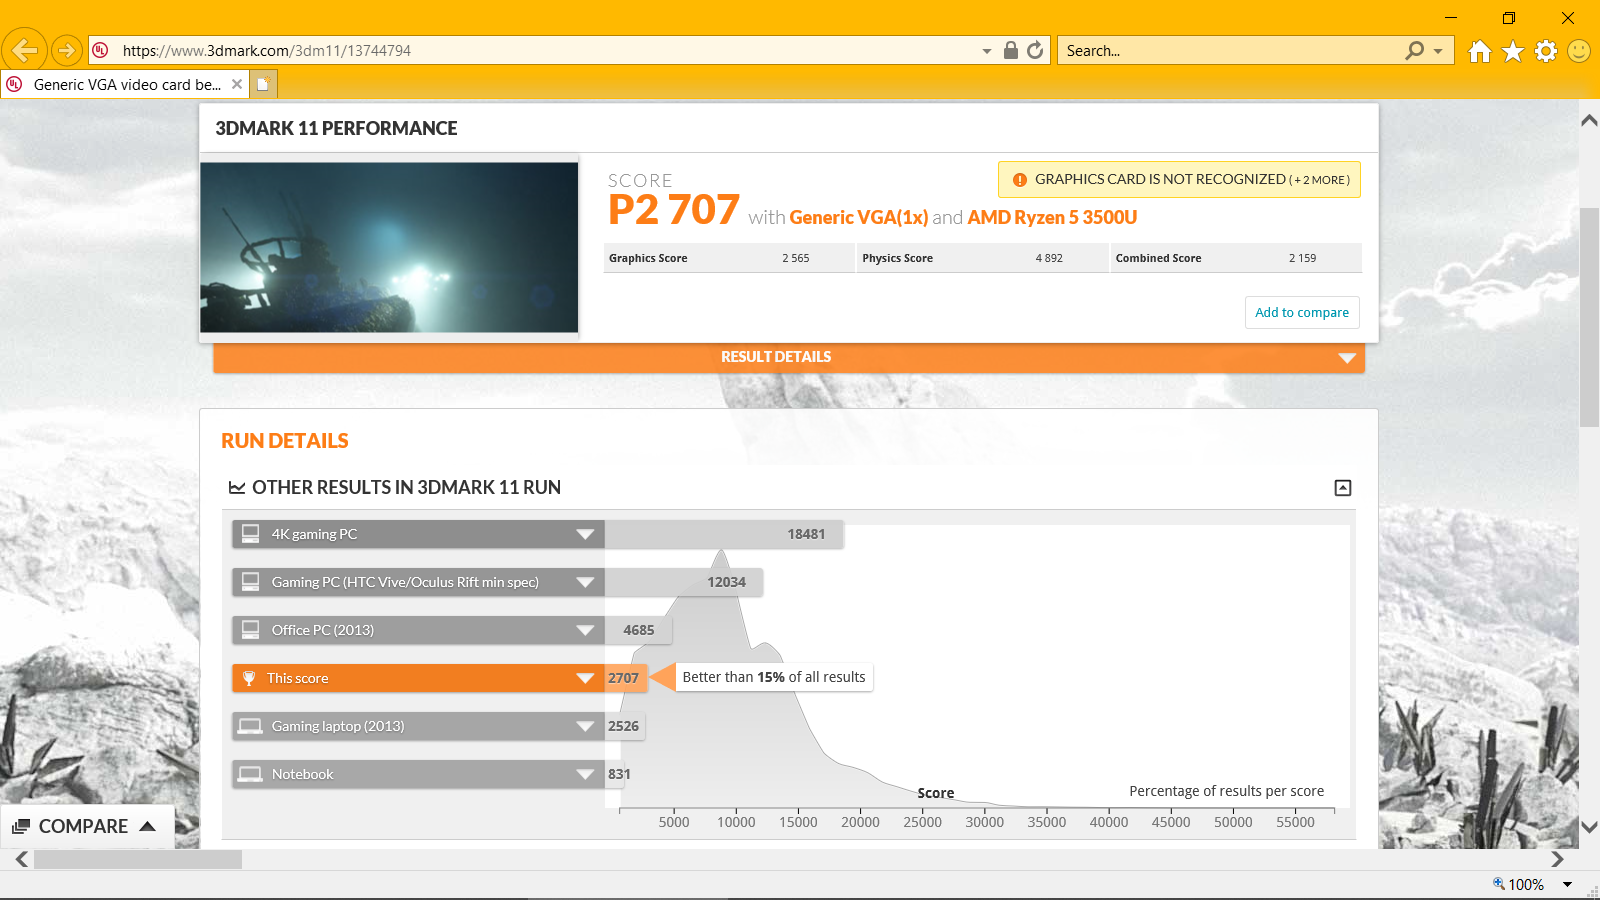Image resolution: width=1600 pixels, height=900 pixels.
Task: Open the 3DMark 11 benchmark screenshot thumbnail
Action: tap(389, 247)
